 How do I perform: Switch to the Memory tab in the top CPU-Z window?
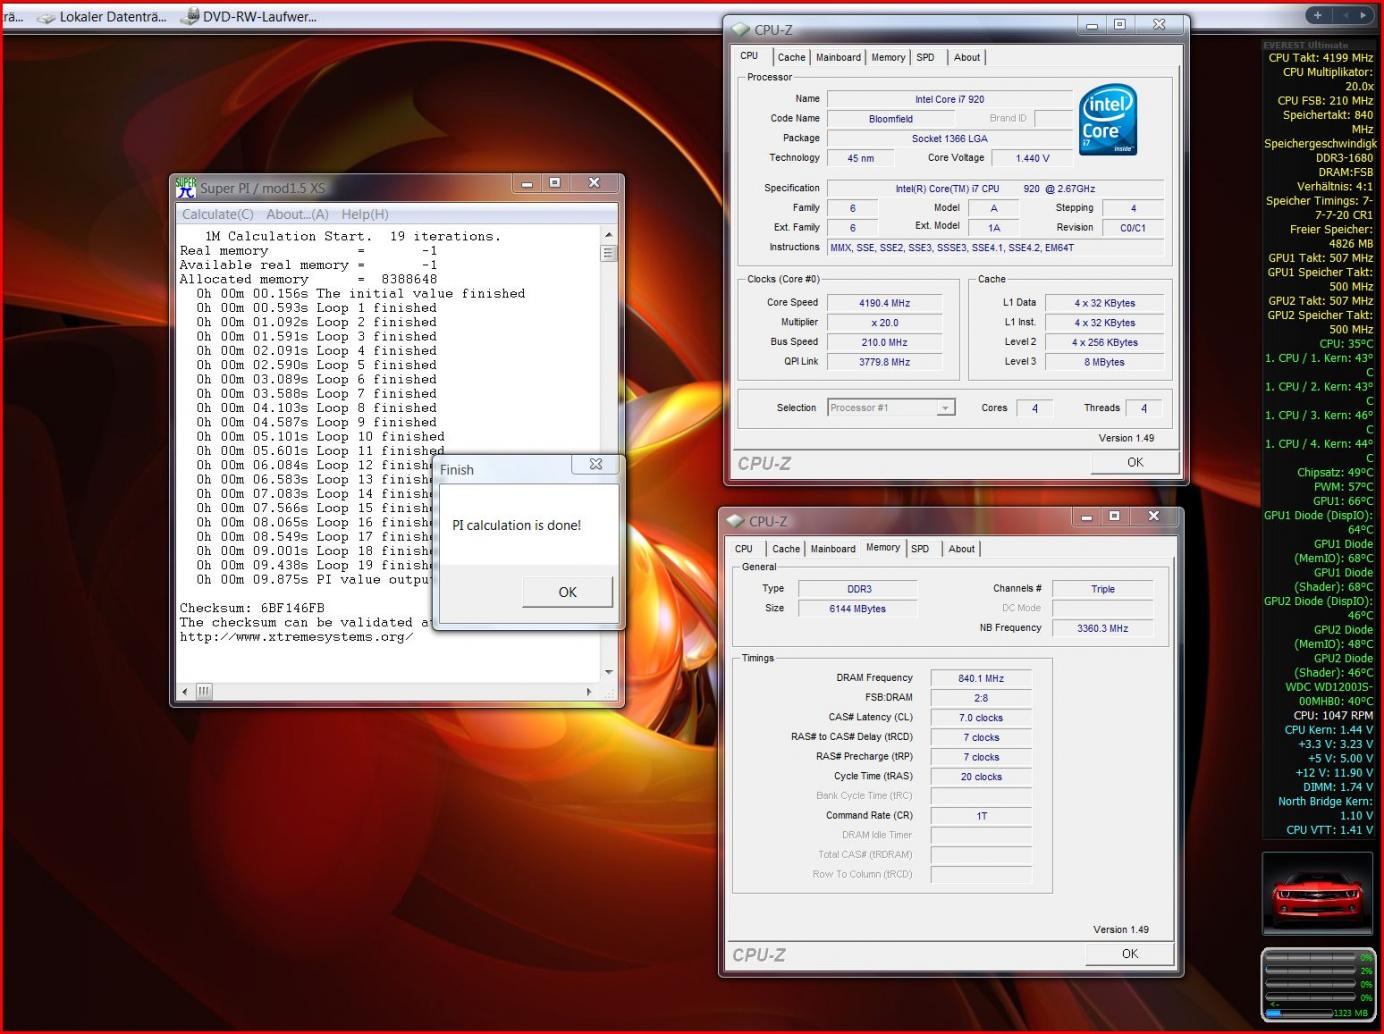point(888,58)
